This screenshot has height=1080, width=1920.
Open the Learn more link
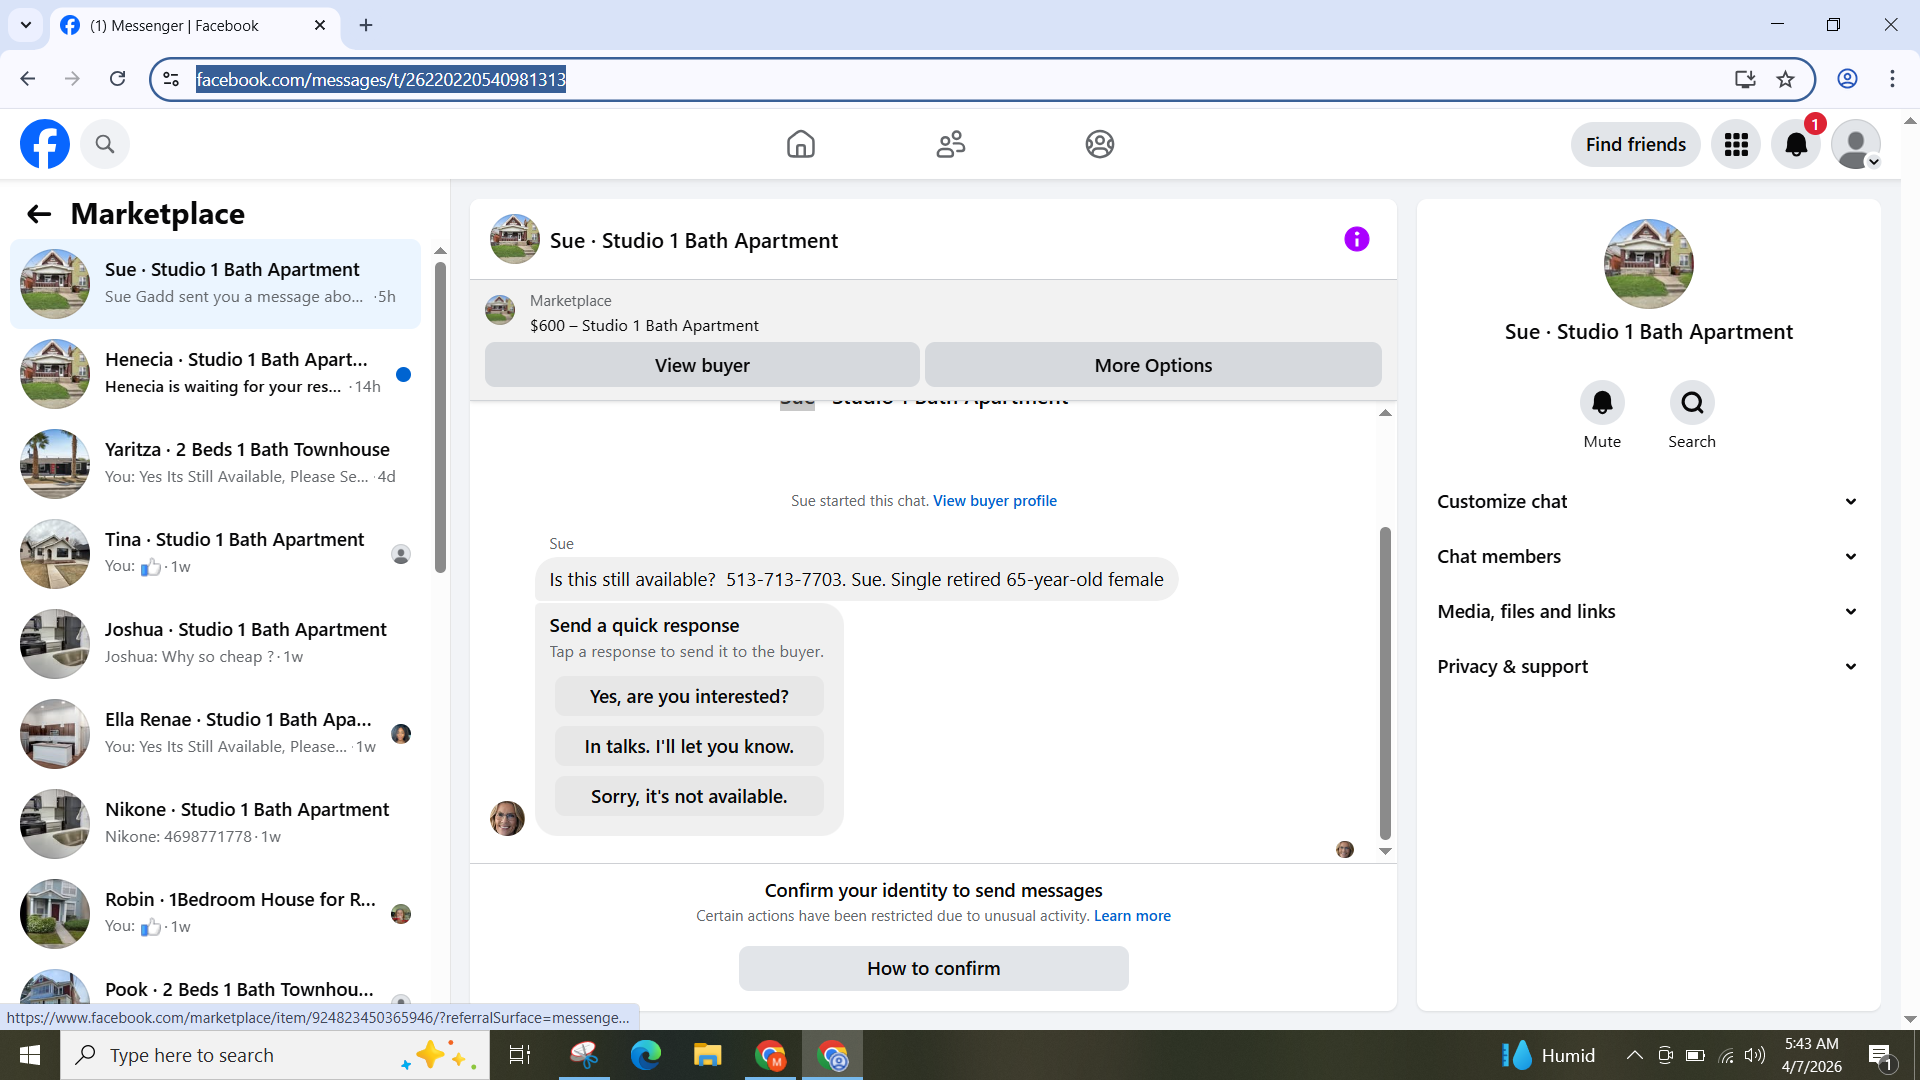[1132, 916]
